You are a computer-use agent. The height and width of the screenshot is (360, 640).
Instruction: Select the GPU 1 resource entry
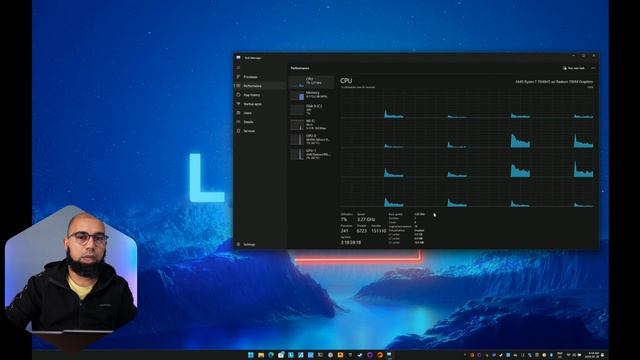(311, 154)
